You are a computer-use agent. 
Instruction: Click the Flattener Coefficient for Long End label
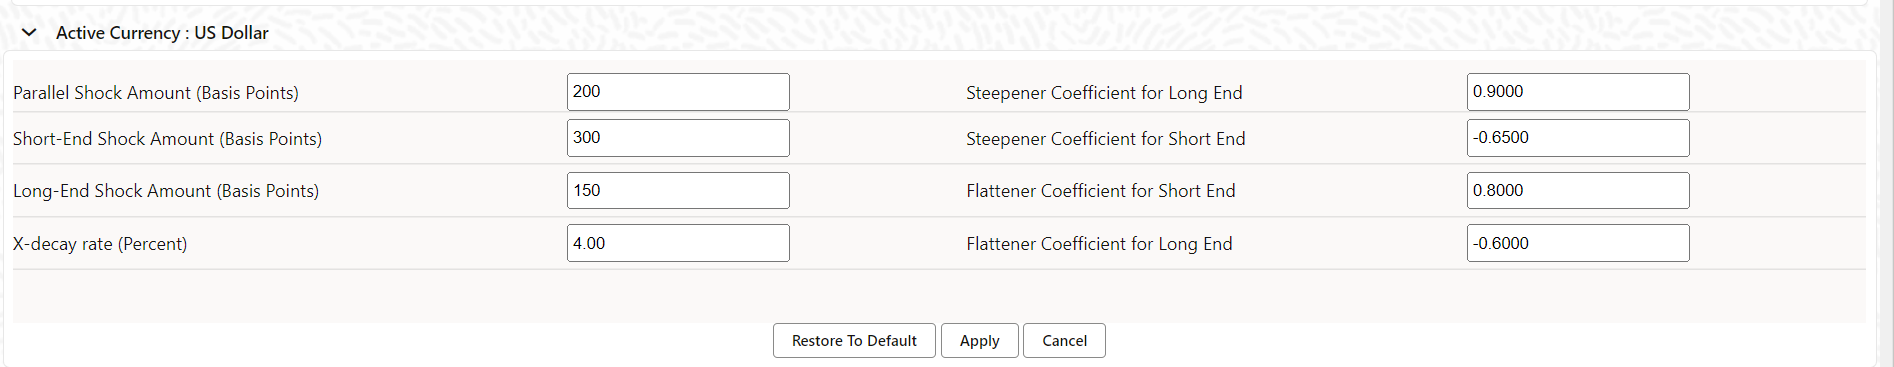pyautogui.click(x=1099, y=244)
